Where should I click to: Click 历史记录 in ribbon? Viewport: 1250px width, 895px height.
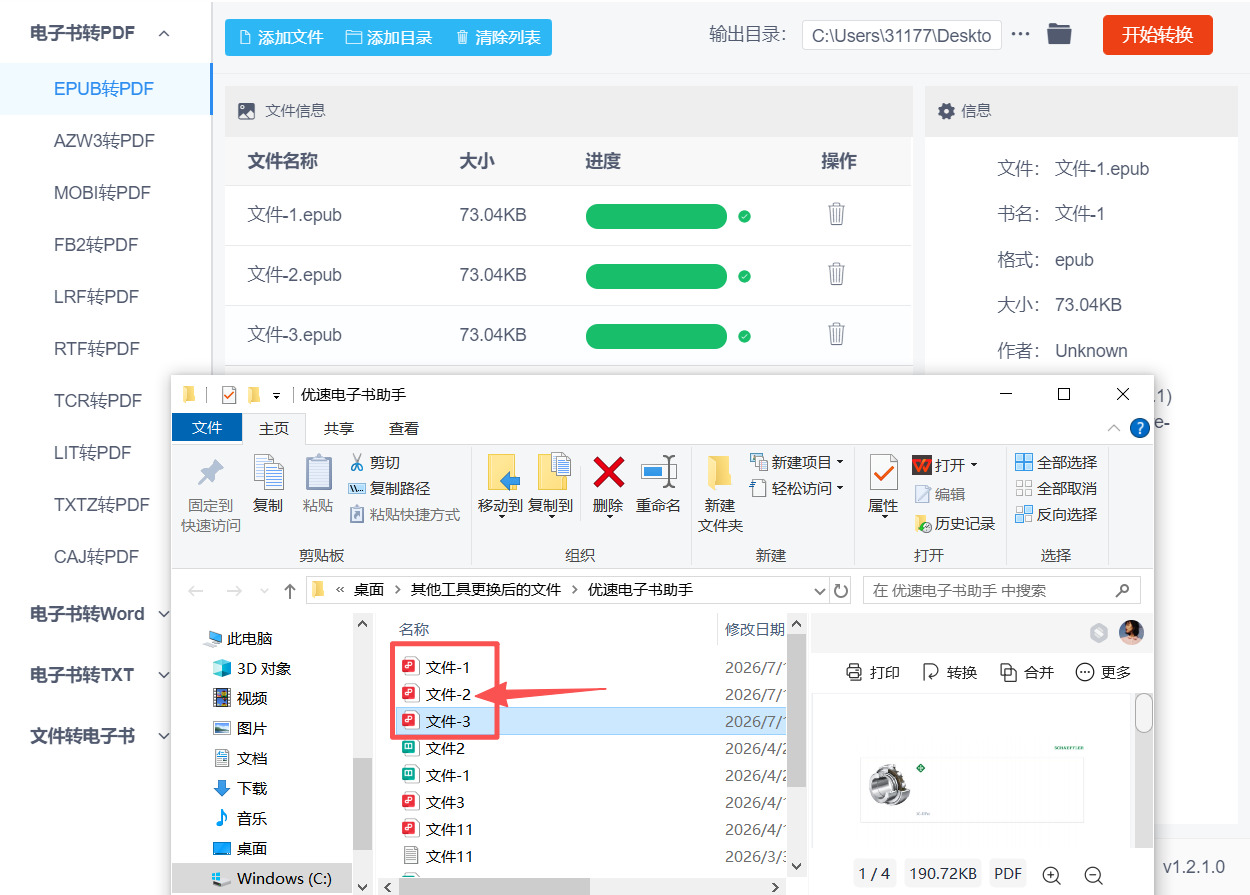tap(956, 523)
